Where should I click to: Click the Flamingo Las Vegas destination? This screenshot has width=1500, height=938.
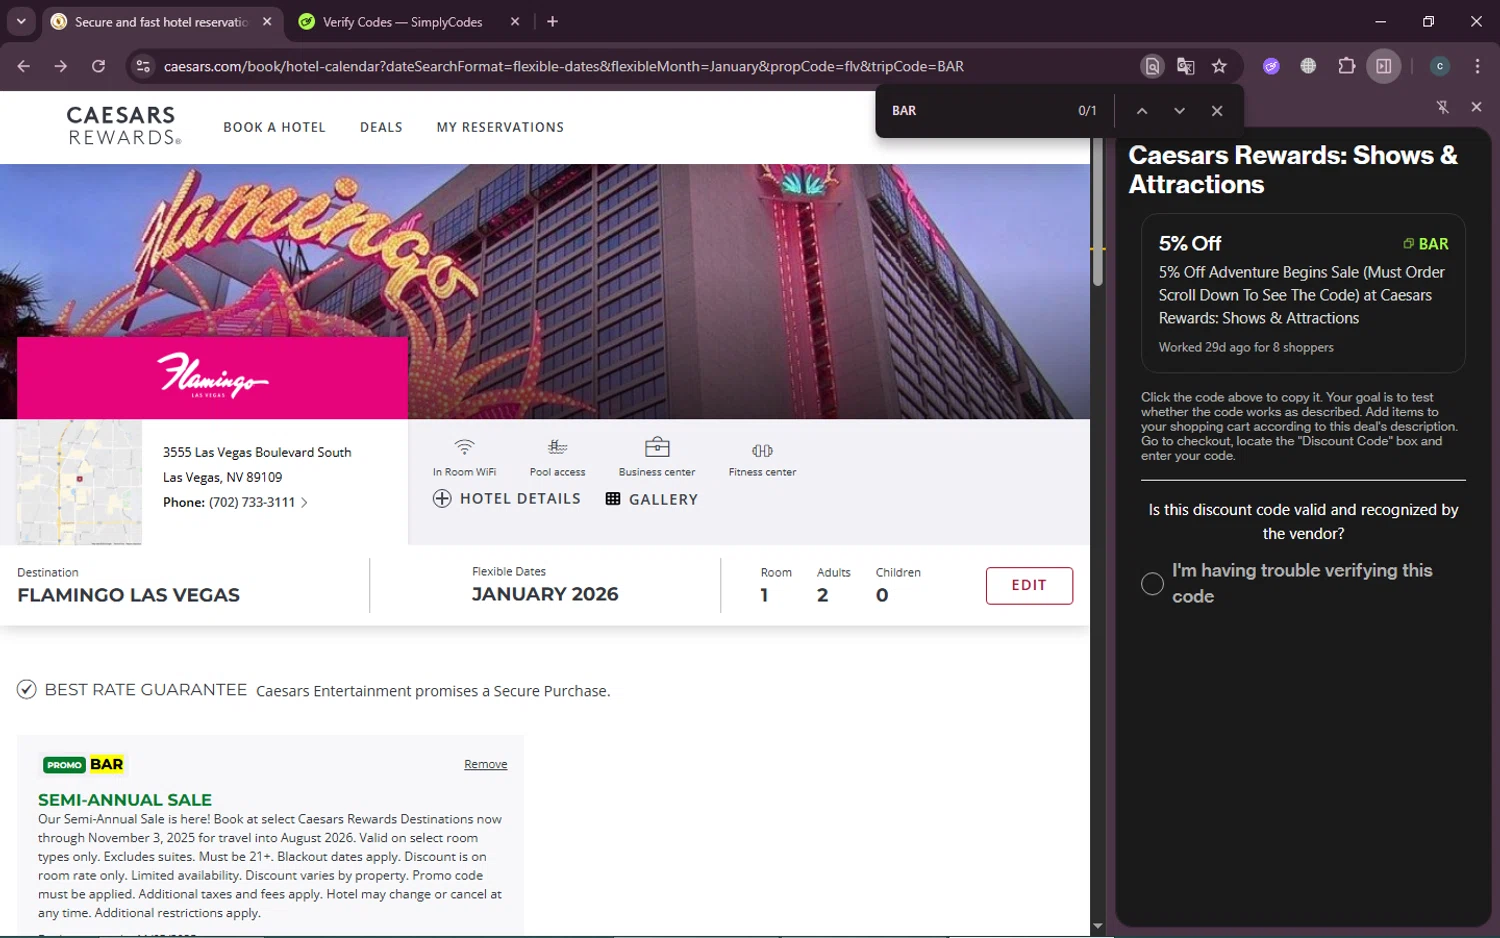[x=128, y=595]
